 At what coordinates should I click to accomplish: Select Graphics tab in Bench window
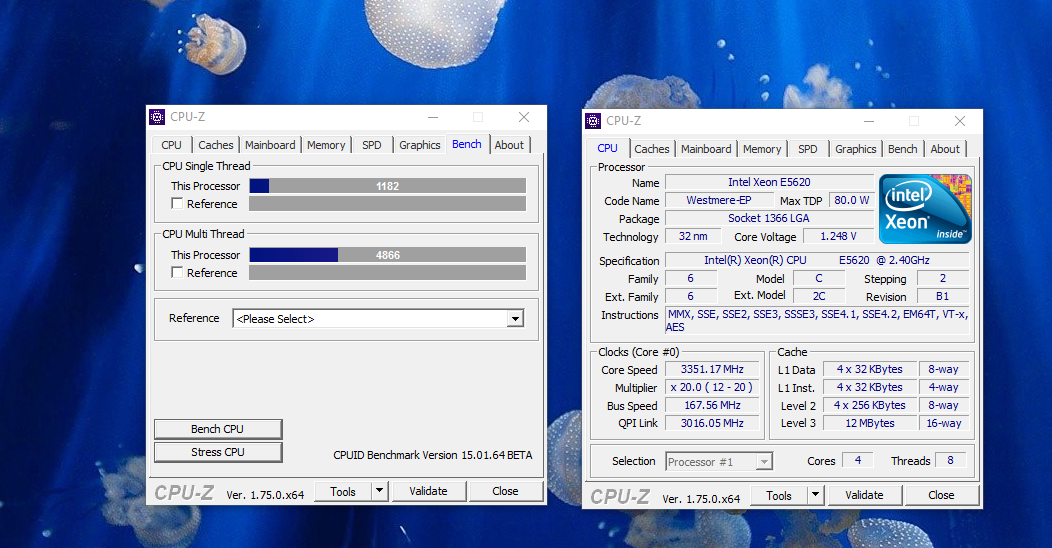[419, 145]
